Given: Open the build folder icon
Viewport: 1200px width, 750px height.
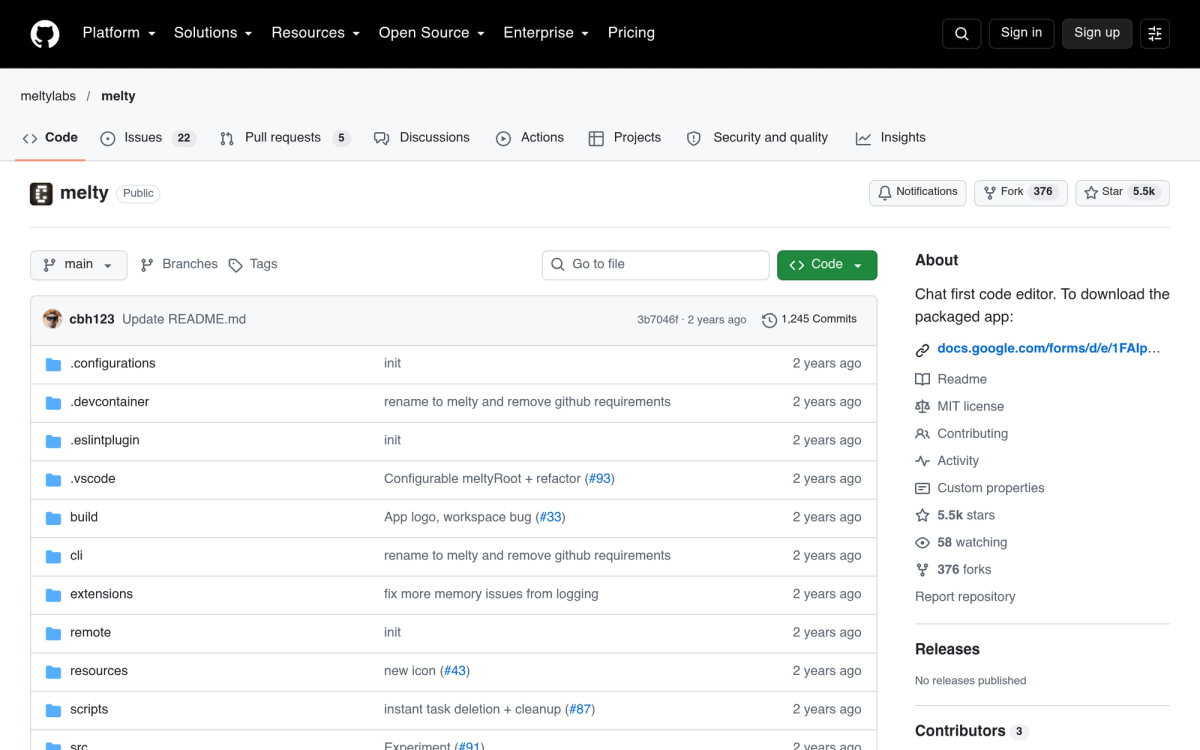Looking at the screenshot, I should 53,518.
